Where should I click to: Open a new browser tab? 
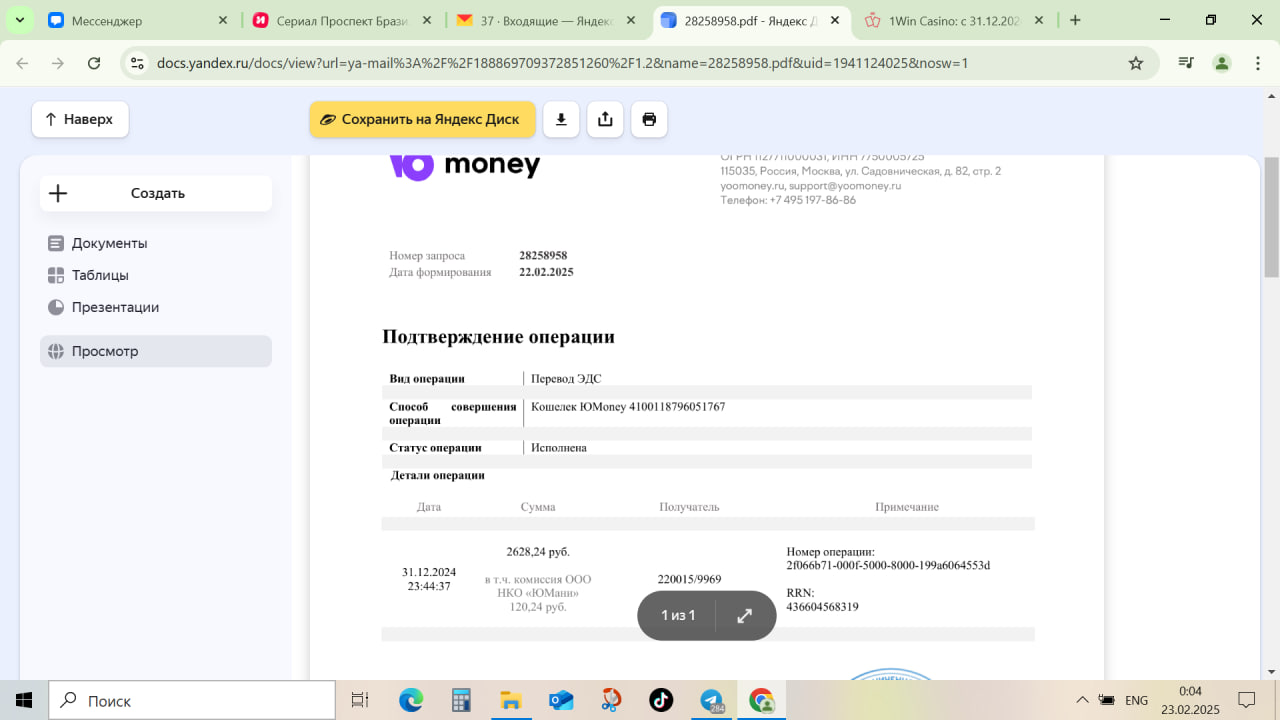tap(1075, 20)
